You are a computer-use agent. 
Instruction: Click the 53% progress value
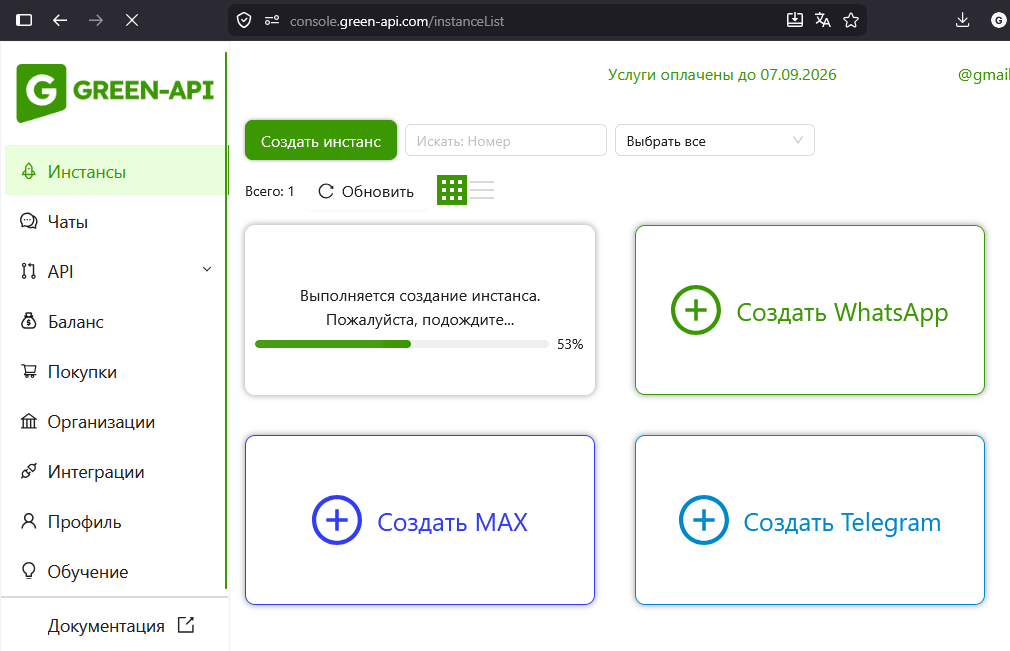(570, 344)
